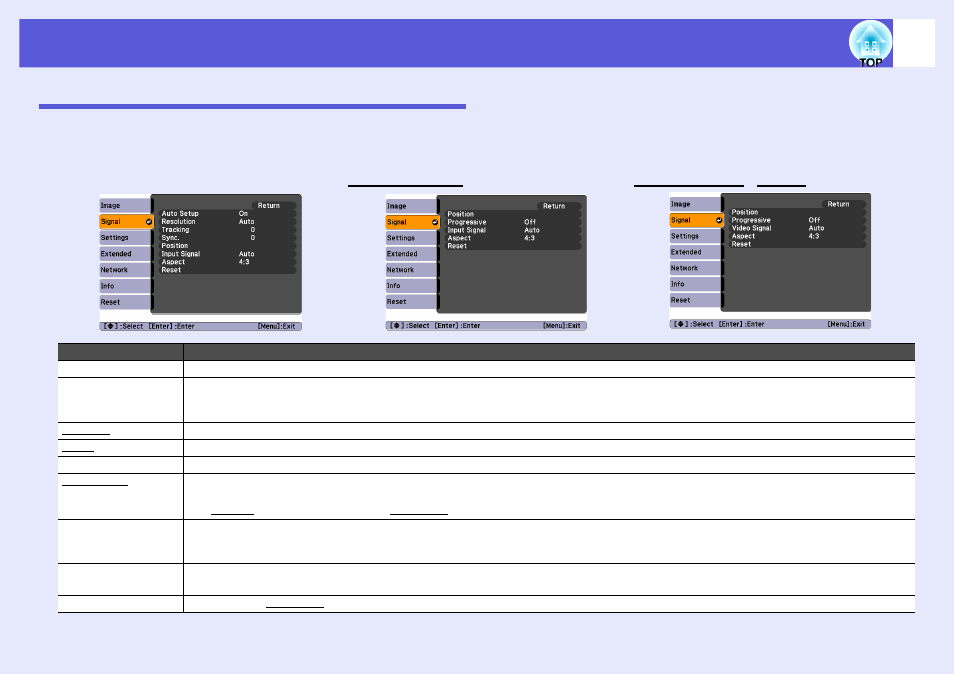
Task: Open Signal tab in Progressive/Input Signal menu
Action: [x=412, y=223]
